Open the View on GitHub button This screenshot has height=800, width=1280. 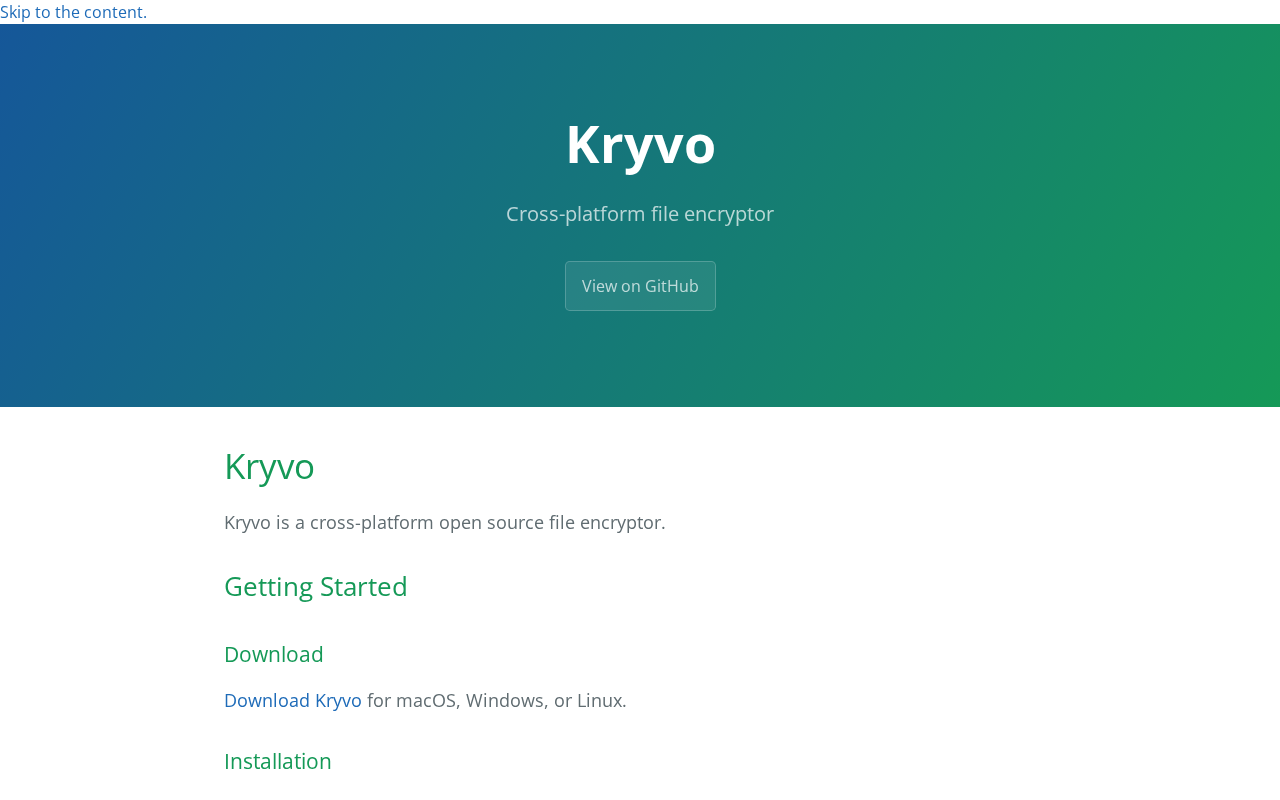pyautogui.click(x=640, y=286)
